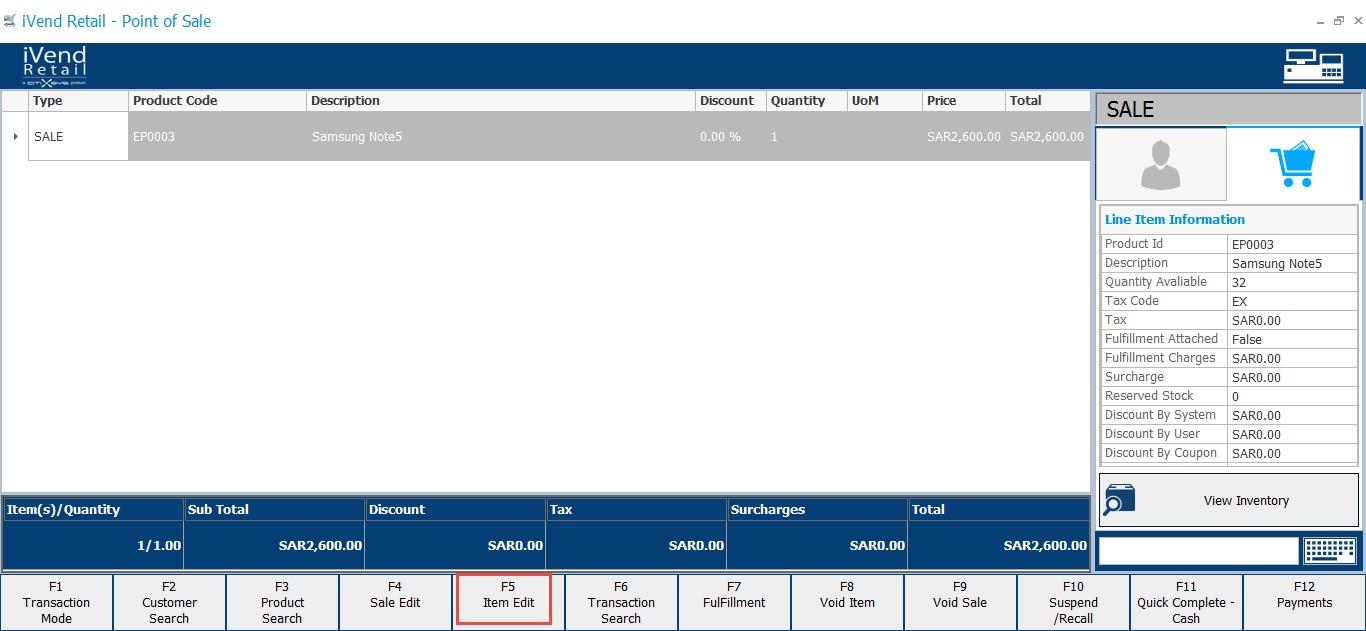
Task: Select Samsung Note5 description in grid
Action: tap(500, 136)
